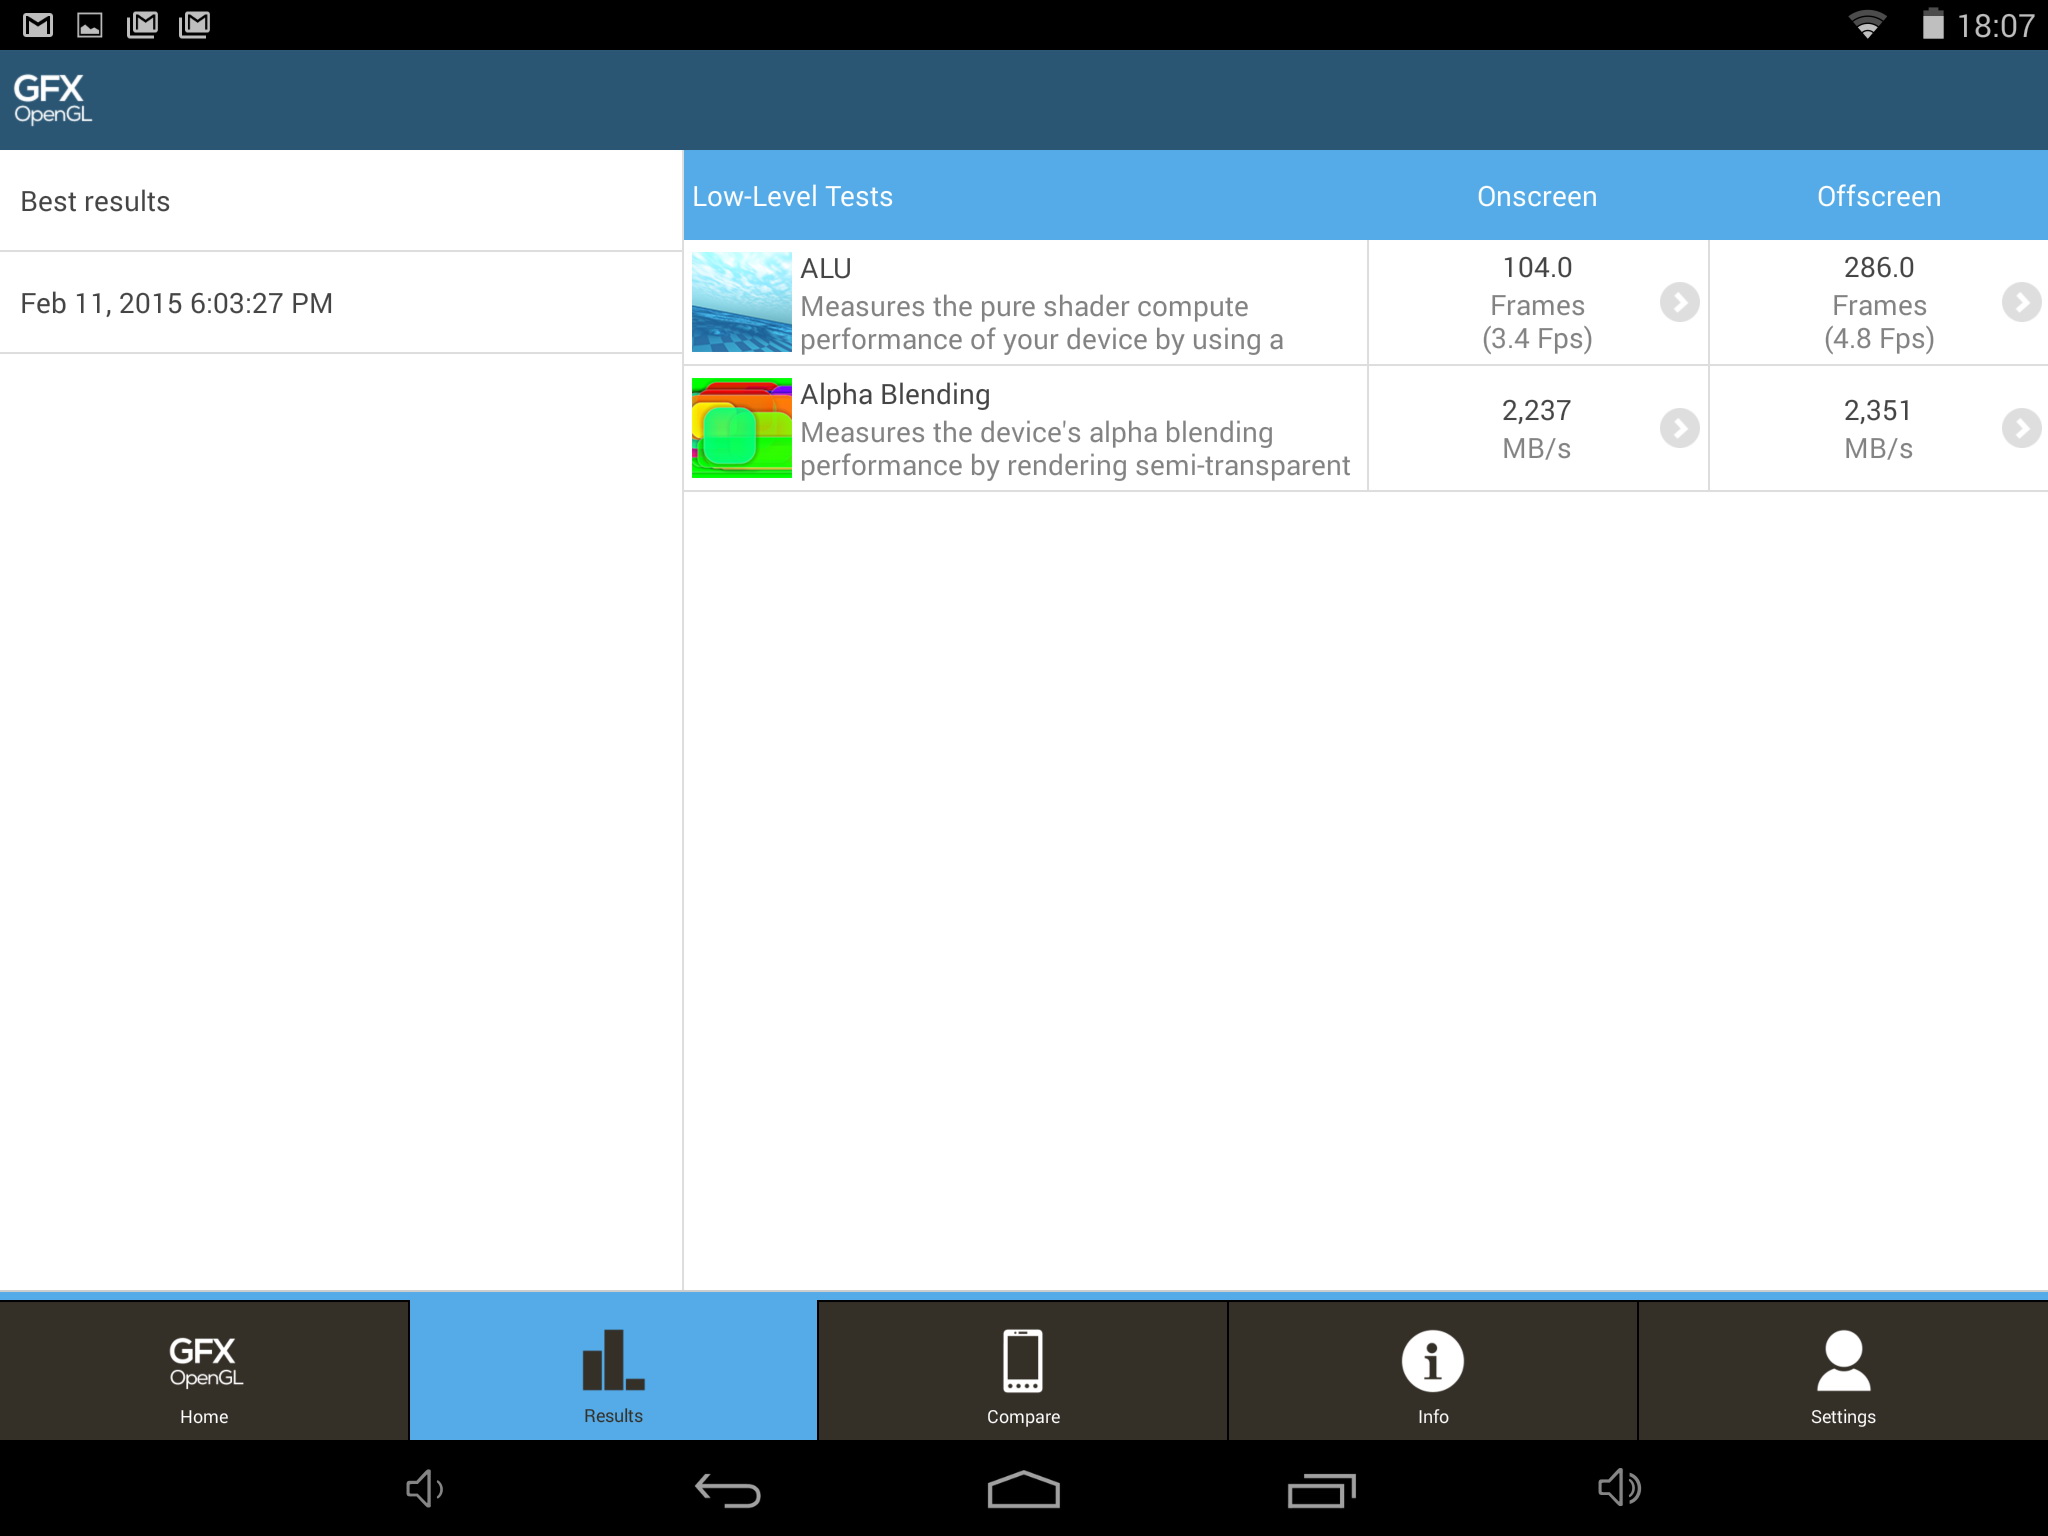Click the Alpha Blending test title
The width and height of the screenshot is (2048, 1536).
pos(895,395)
